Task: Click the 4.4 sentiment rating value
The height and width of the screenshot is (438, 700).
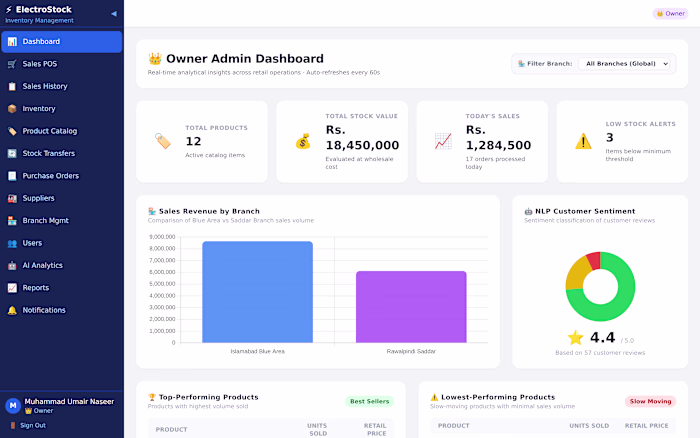Action: coord(602,338)
